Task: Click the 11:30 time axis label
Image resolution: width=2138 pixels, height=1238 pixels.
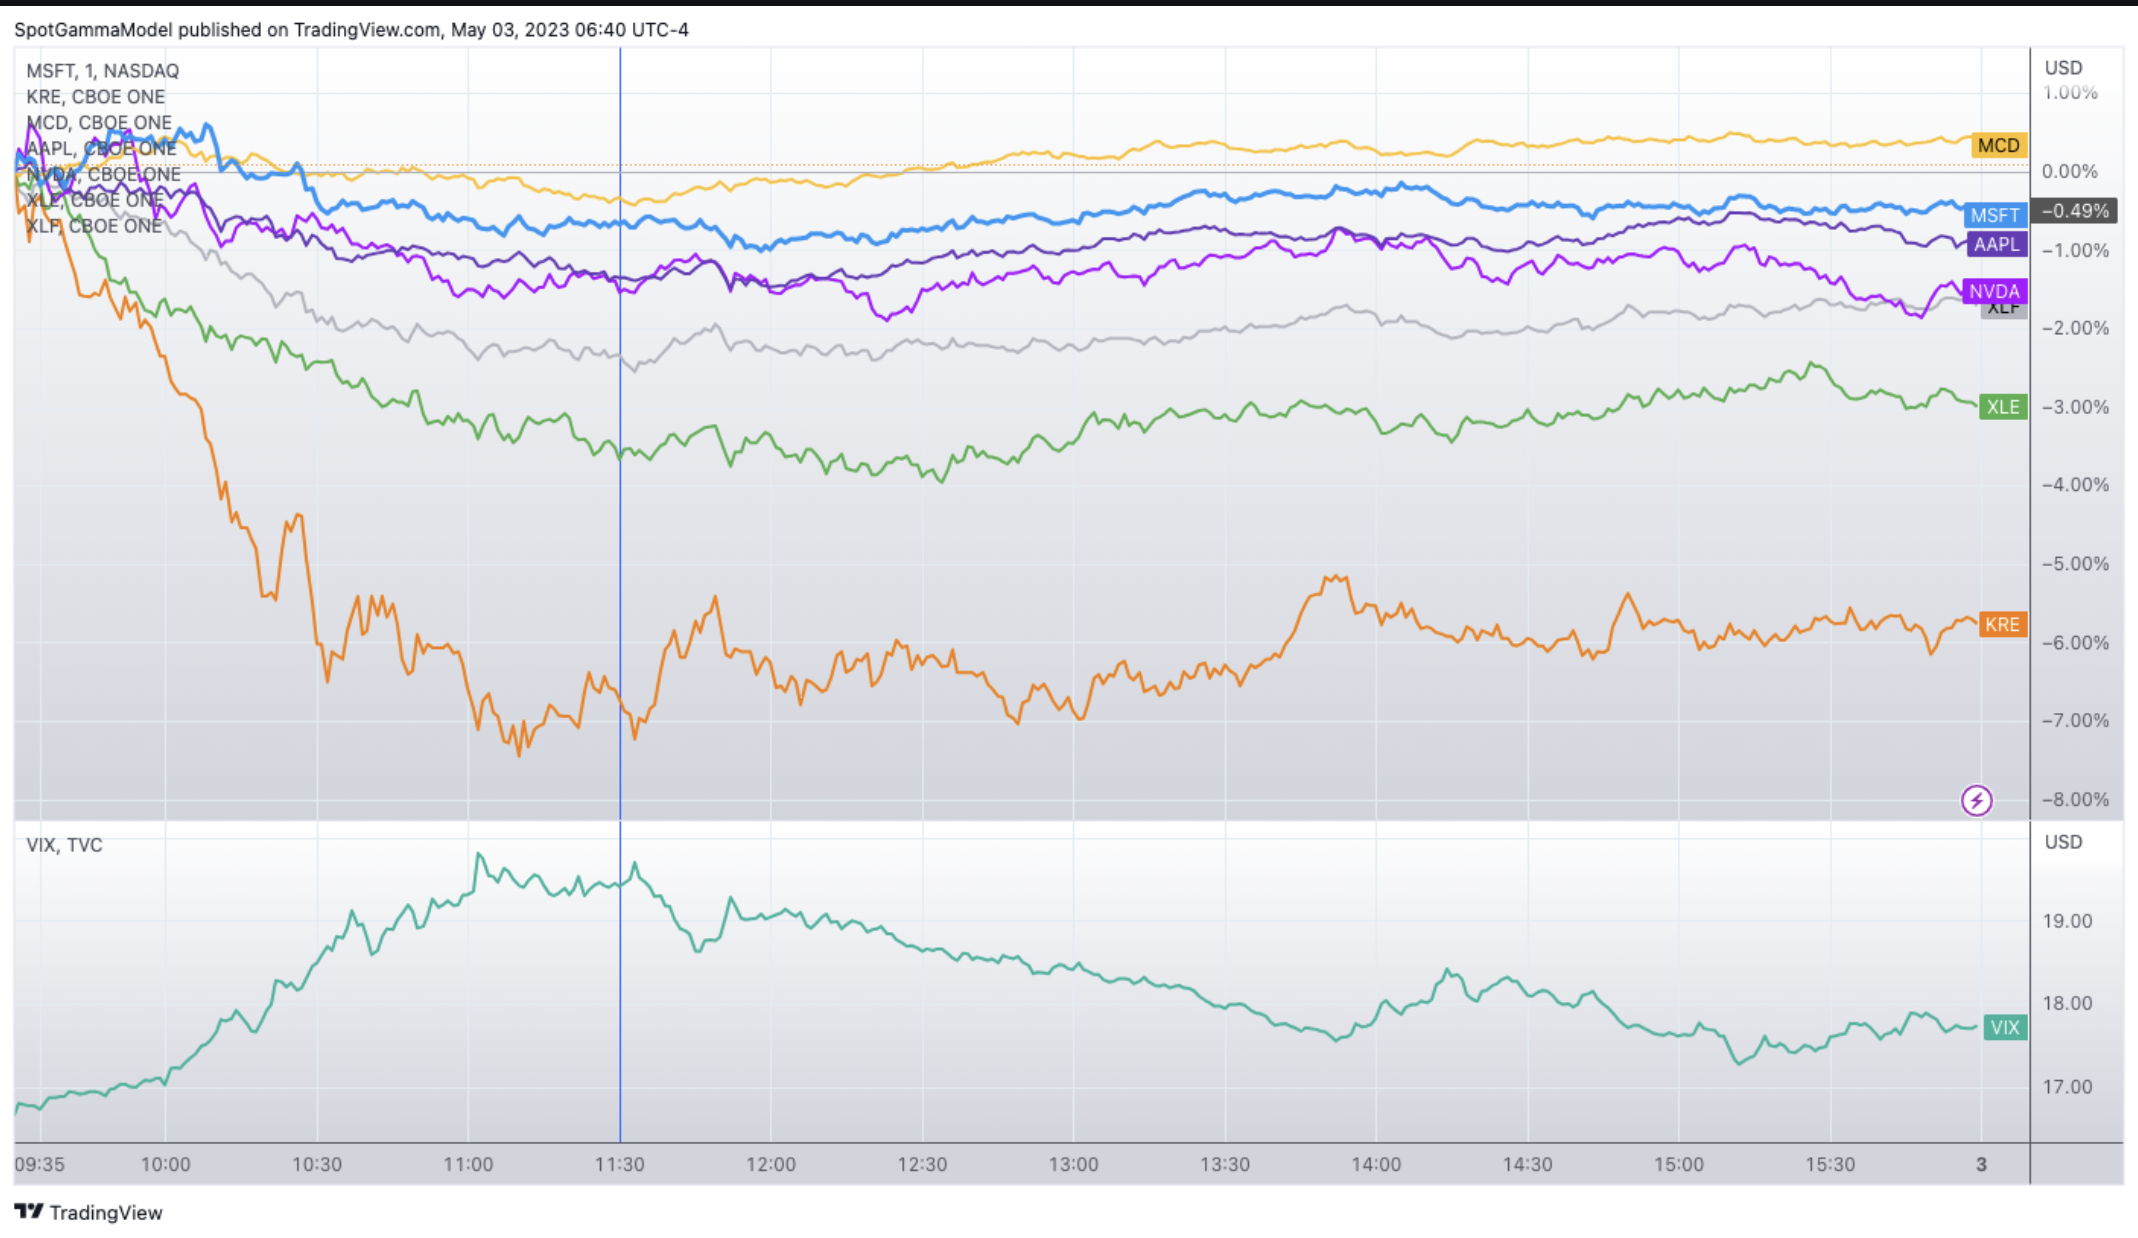Action: [619, 1164]
